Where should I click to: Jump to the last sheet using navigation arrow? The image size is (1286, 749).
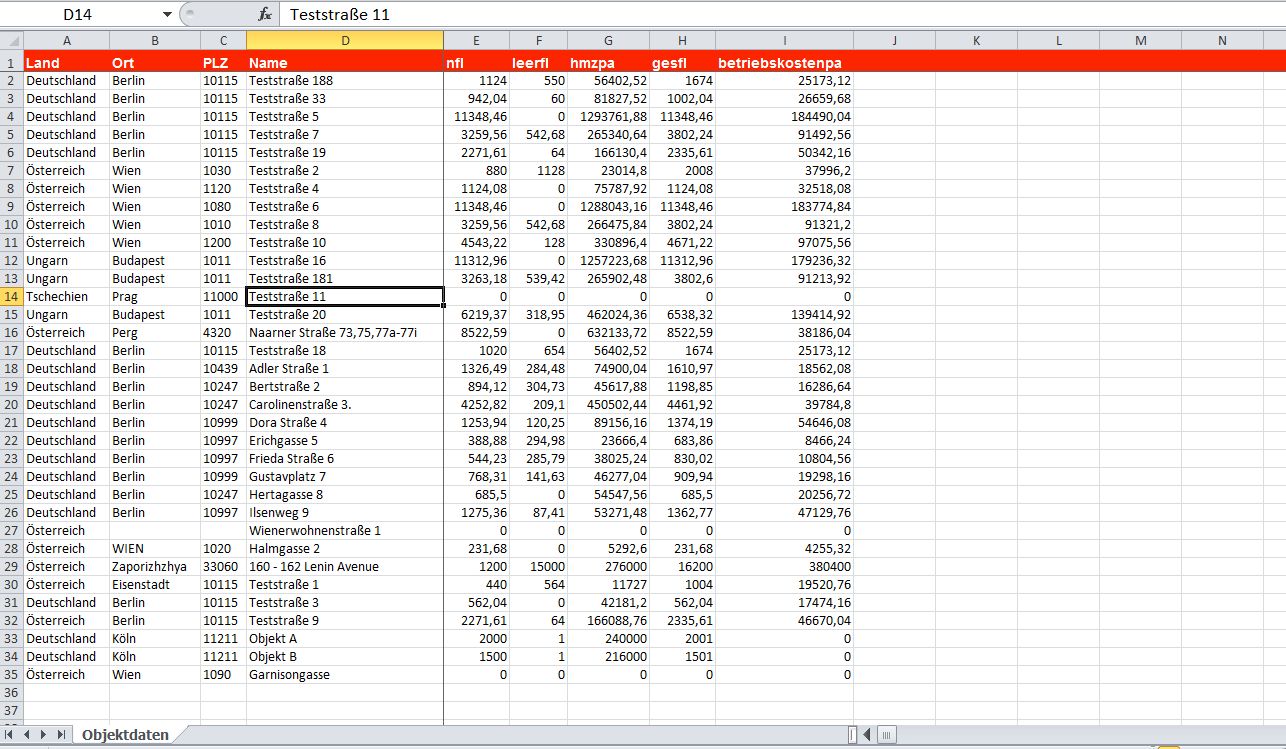[x=62, y=735]
